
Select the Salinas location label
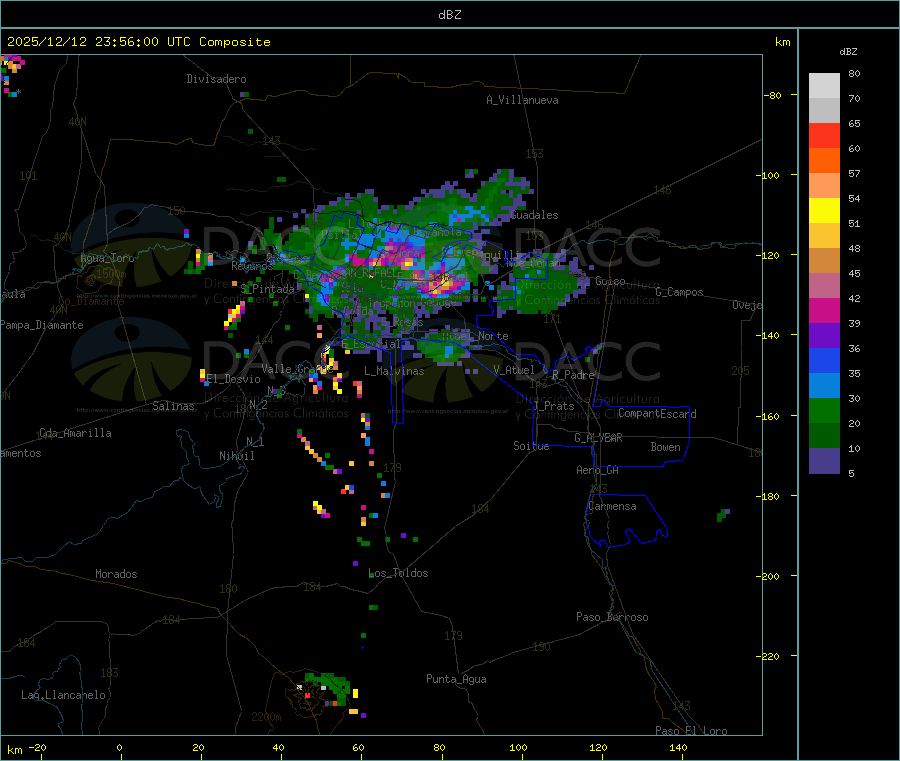click(173, 406)
